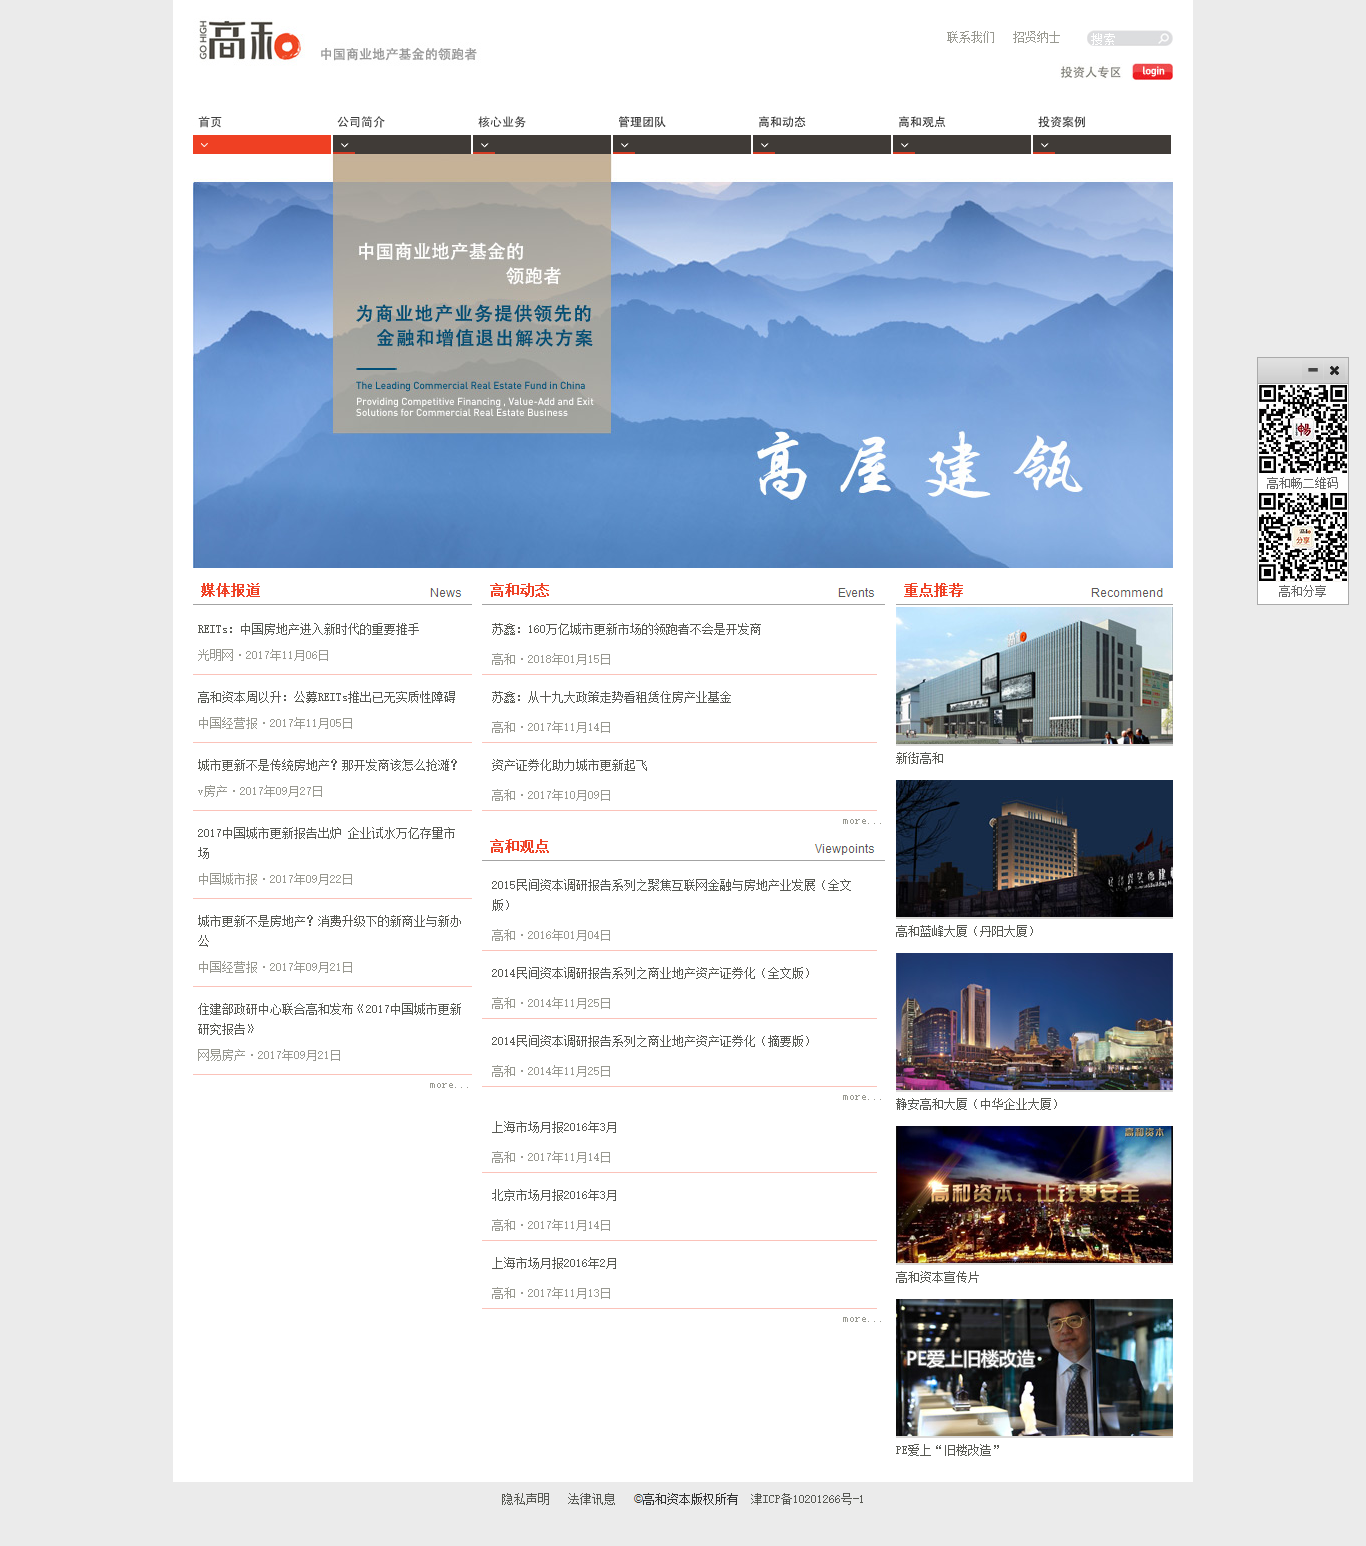Expand the 首页 dropdown chevron
This screenshot has height=1546, width=1366.
(x=204, y=145)
